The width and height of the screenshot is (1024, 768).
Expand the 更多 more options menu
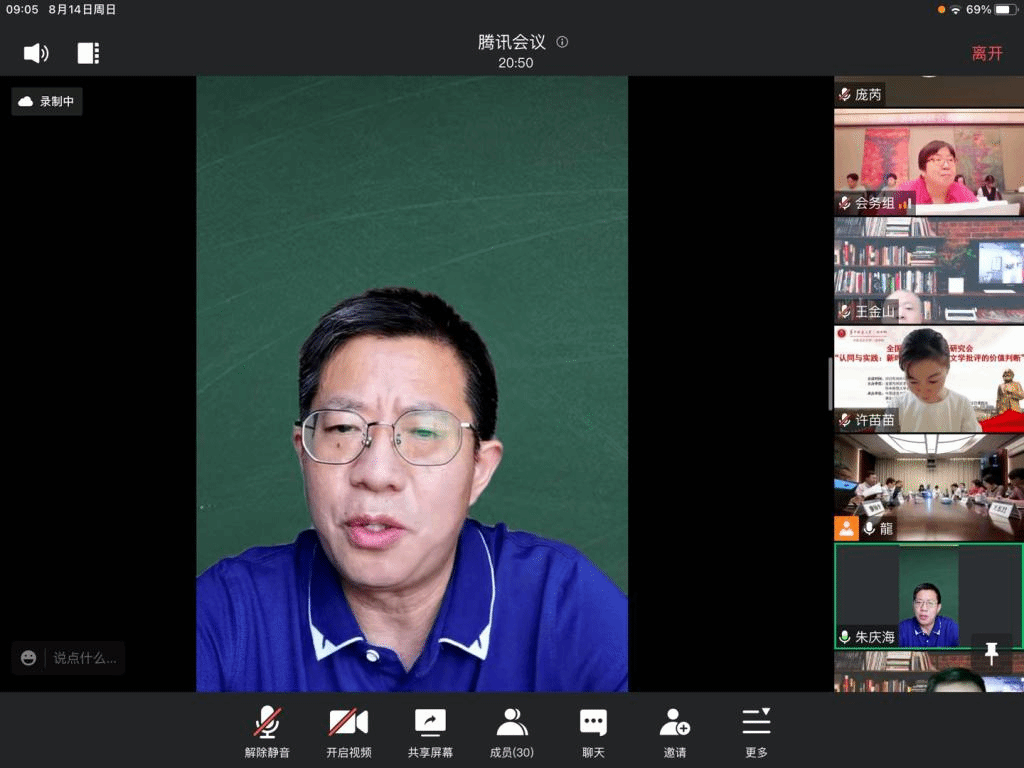click(x=756, y=732)
